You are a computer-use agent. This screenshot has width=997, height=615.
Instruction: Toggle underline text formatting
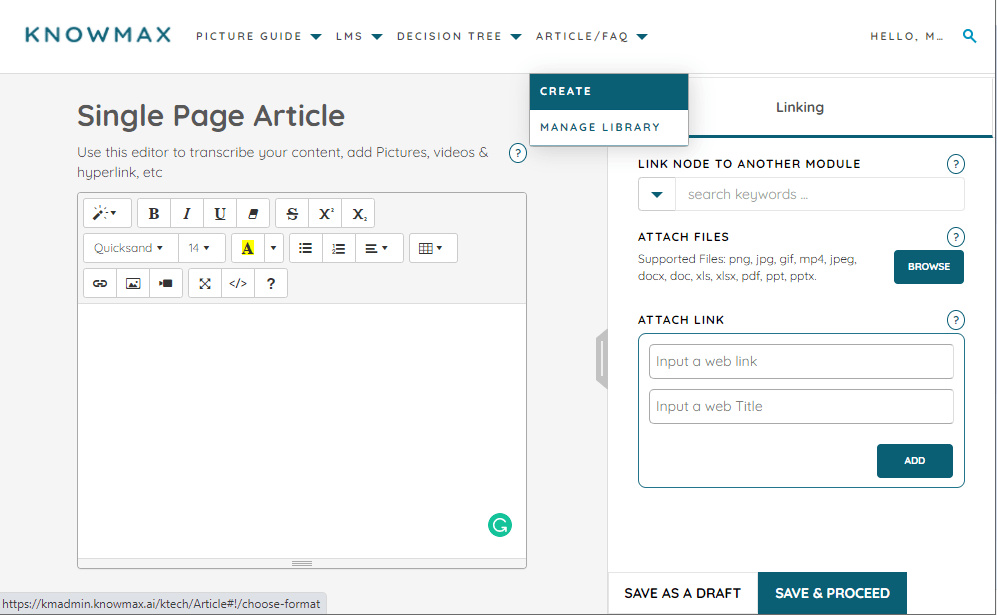pyautogui.click(x=219, y=213)
